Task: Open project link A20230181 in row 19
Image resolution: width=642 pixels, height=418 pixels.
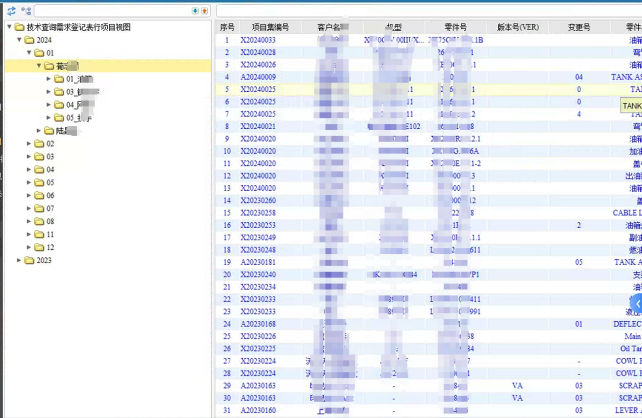Action: (x=258, y=262)
